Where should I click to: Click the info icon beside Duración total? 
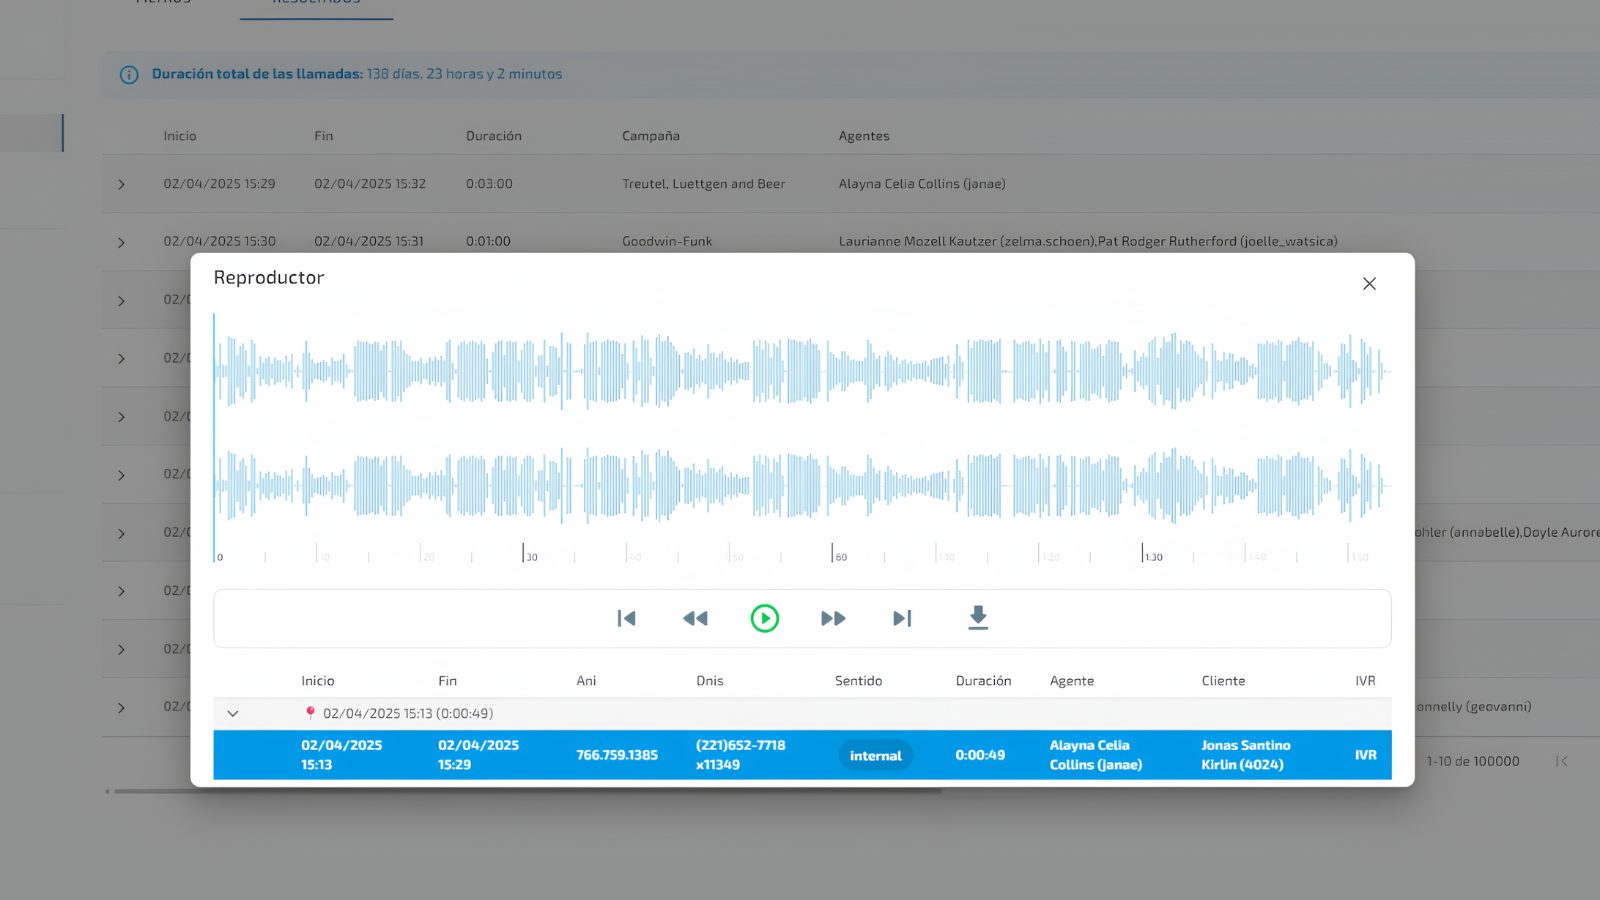tap(129, 75)
